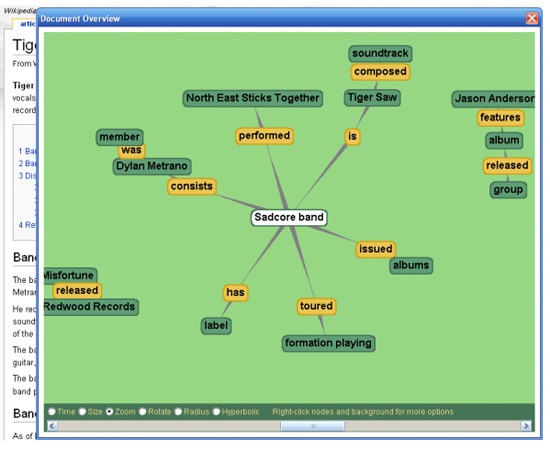Select the Dylan Metrano node

click(x=152, y=166)
